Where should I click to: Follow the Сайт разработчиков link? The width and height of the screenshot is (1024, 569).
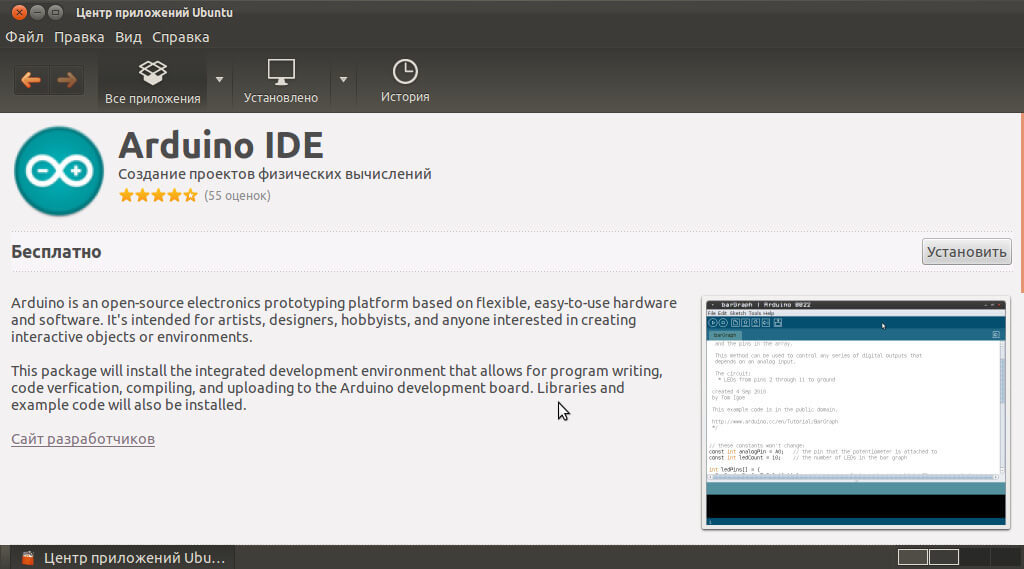click(83, 439)
